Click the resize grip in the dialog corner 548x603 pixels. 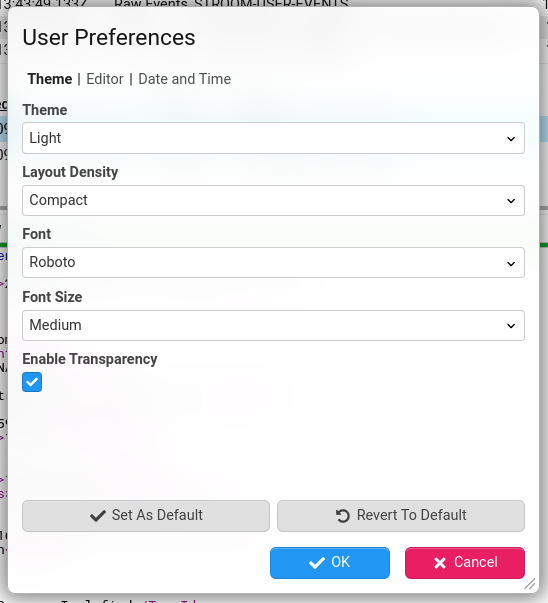tap(530, 584)
